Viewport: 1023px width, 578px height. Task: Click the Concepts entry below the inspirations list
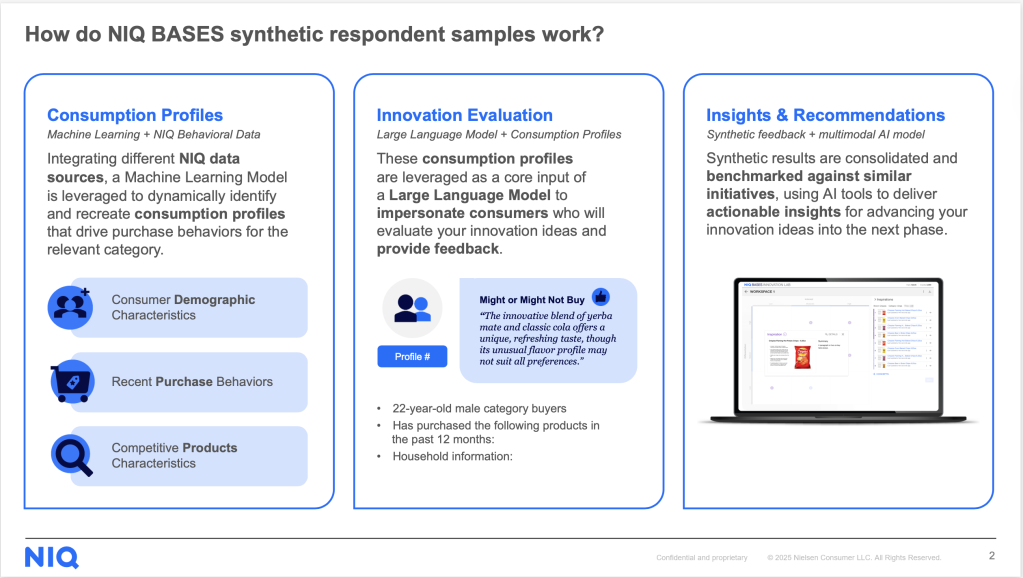(x=881, y=374)
